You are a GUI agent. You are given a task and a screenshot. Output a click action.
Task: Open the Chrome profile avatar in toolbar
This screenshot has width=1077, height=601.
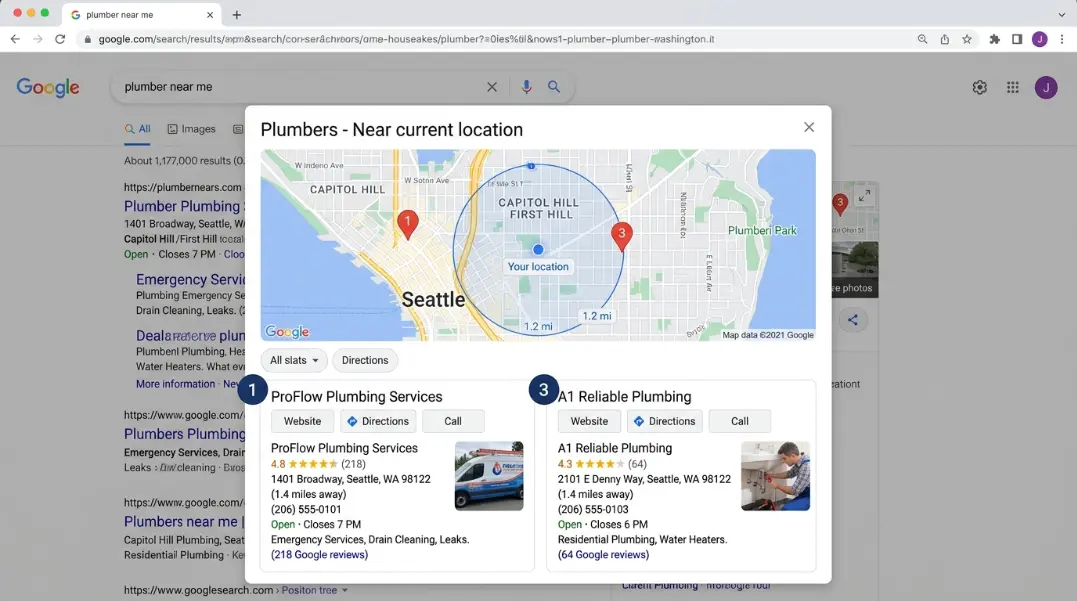(1040, 39)
